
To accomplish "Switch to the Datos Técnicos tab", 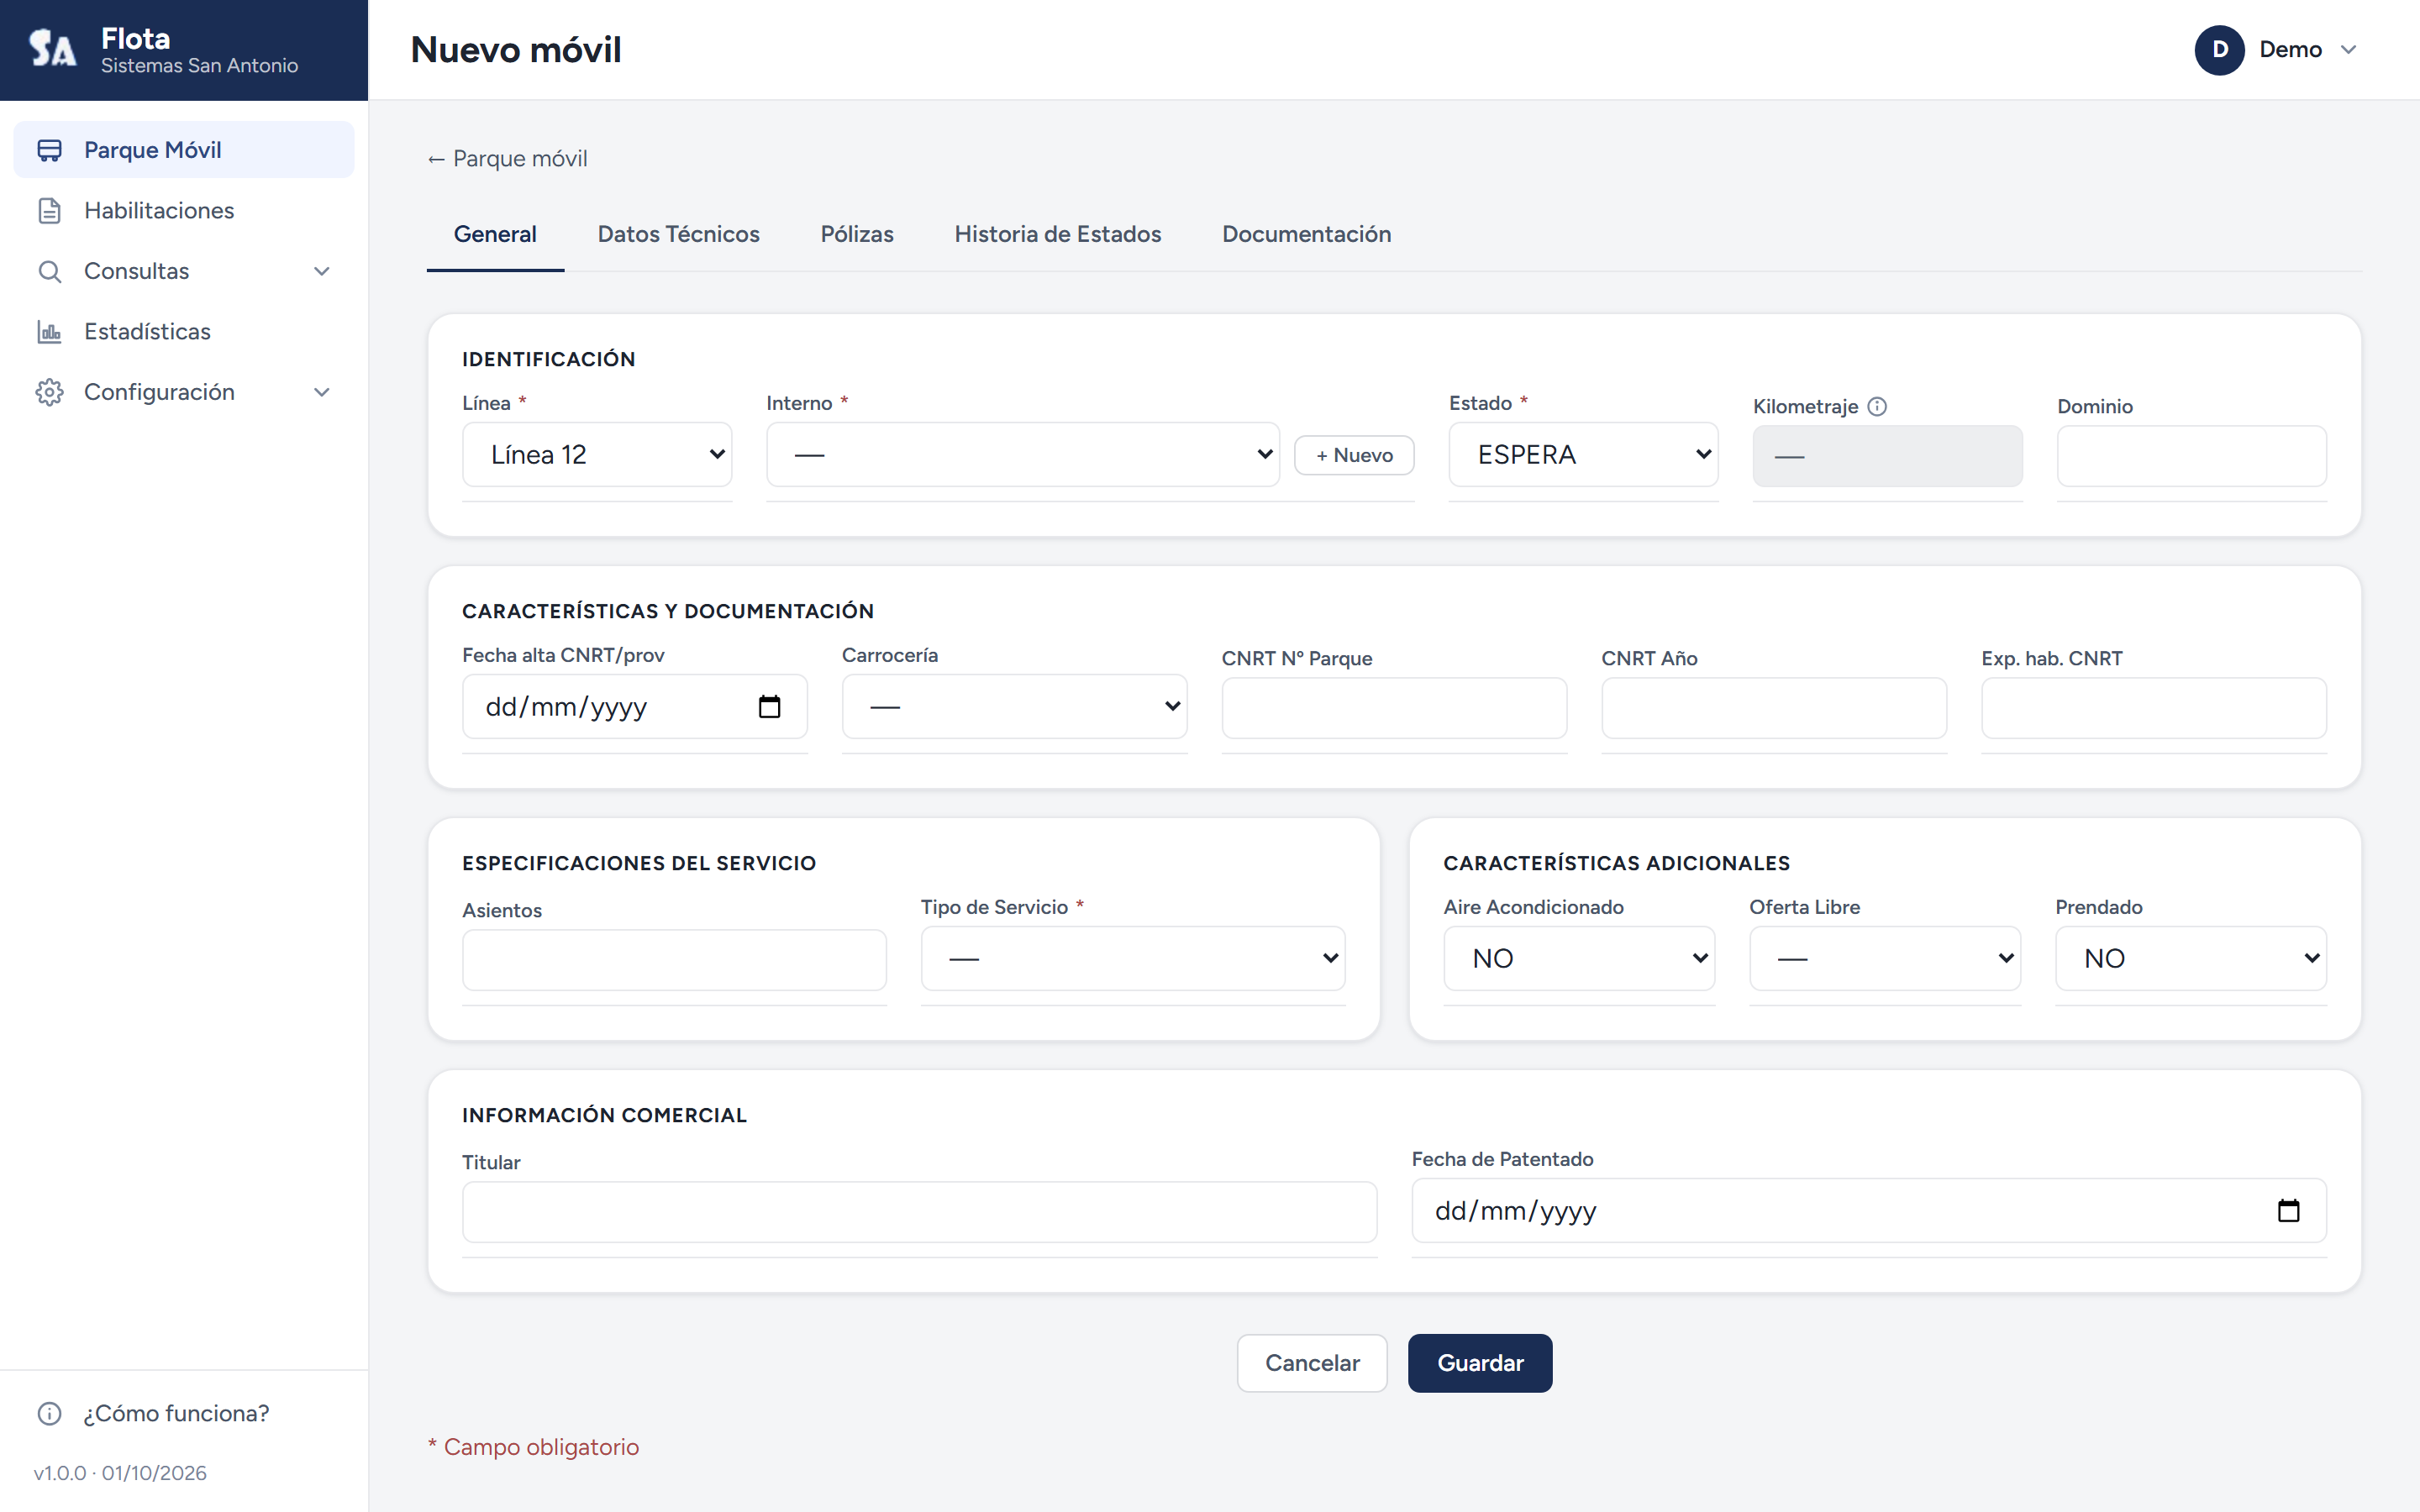I will coord(678,234).
